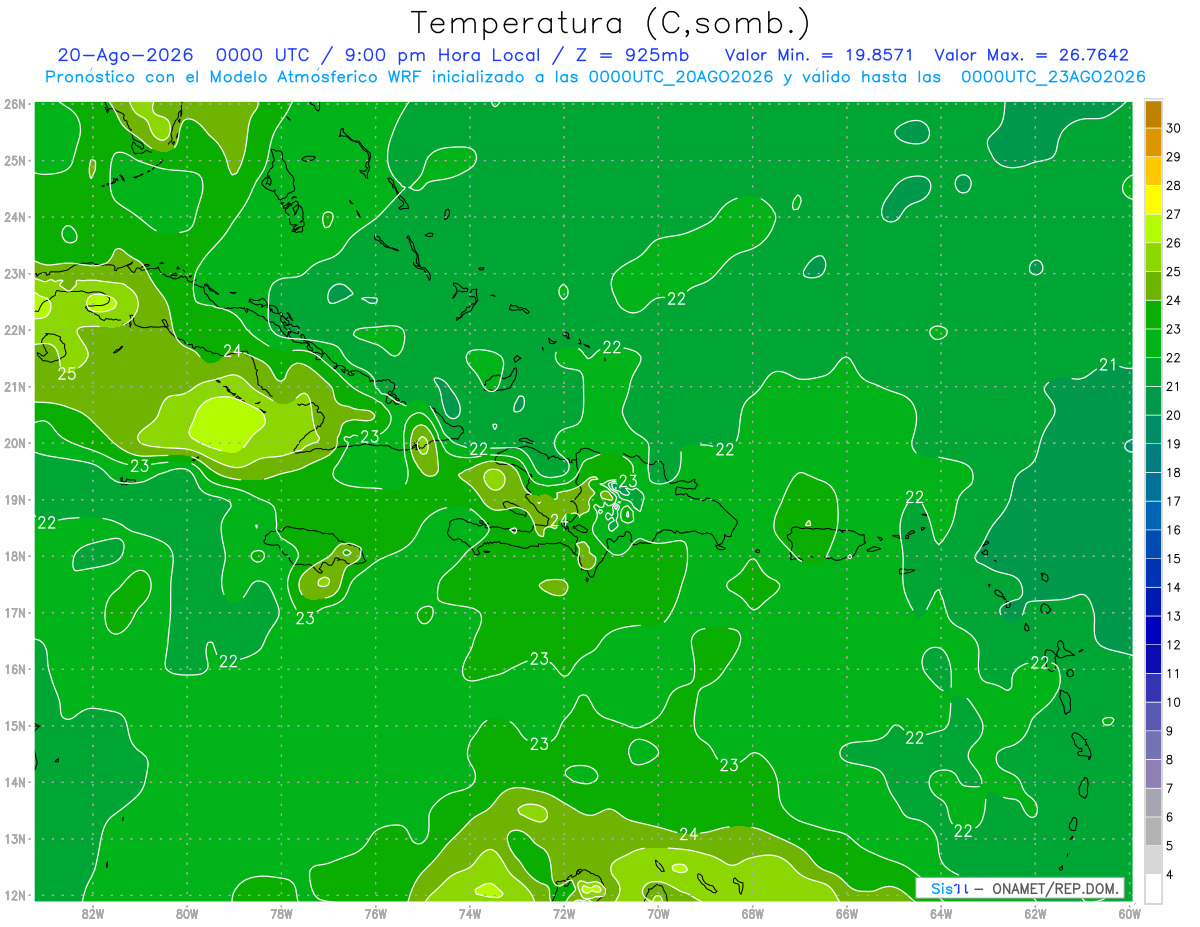The width and height of the screenshot is (1200, 927).
Task: Click the 70W longitude axis label
Action: 658,913
